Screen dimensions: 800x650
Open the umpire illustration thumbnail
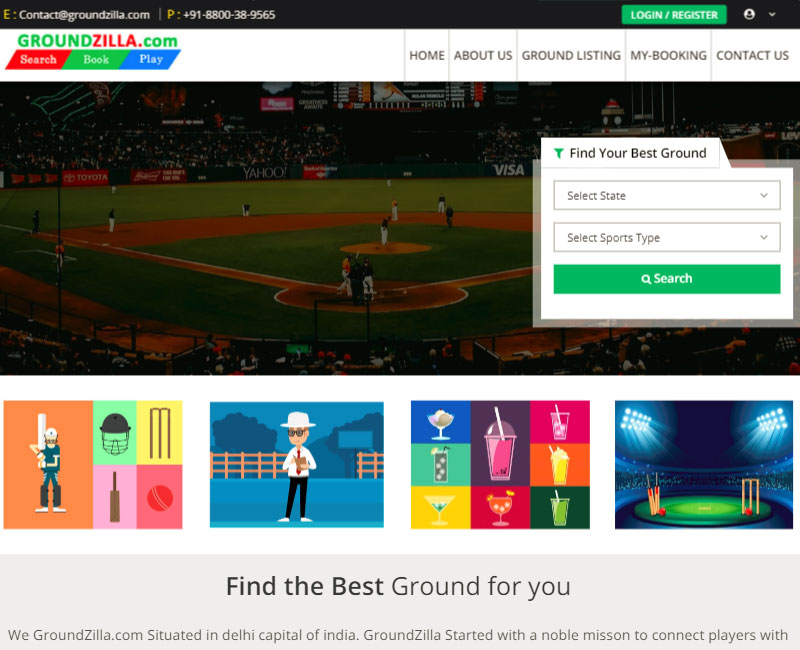(x=296, y=465)
